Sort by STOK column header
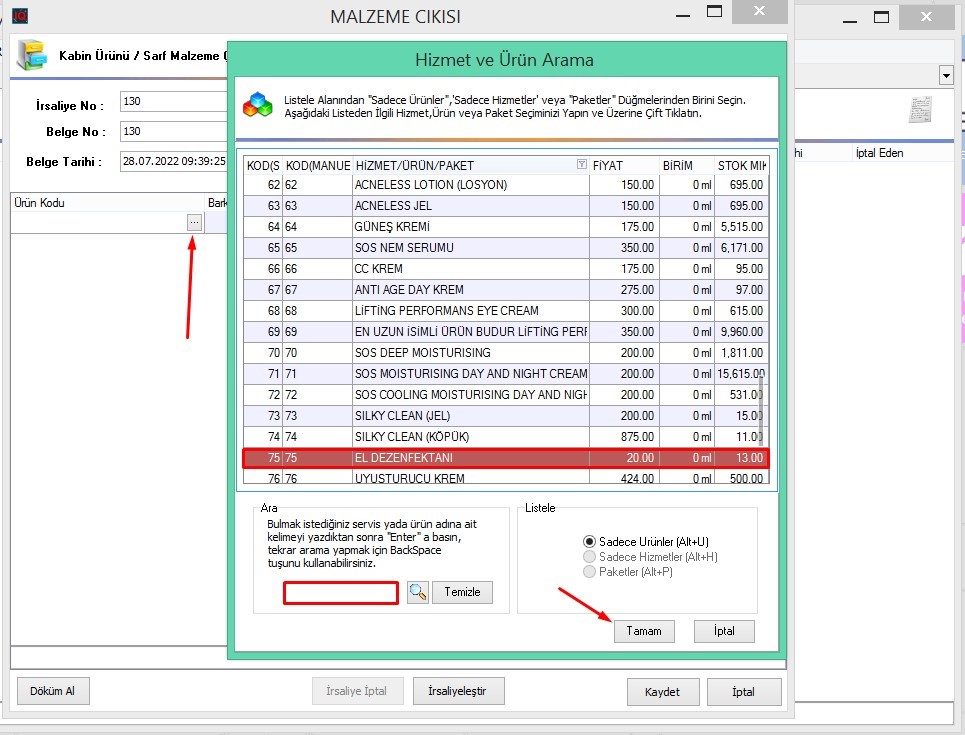 click(x=741, y=165)
